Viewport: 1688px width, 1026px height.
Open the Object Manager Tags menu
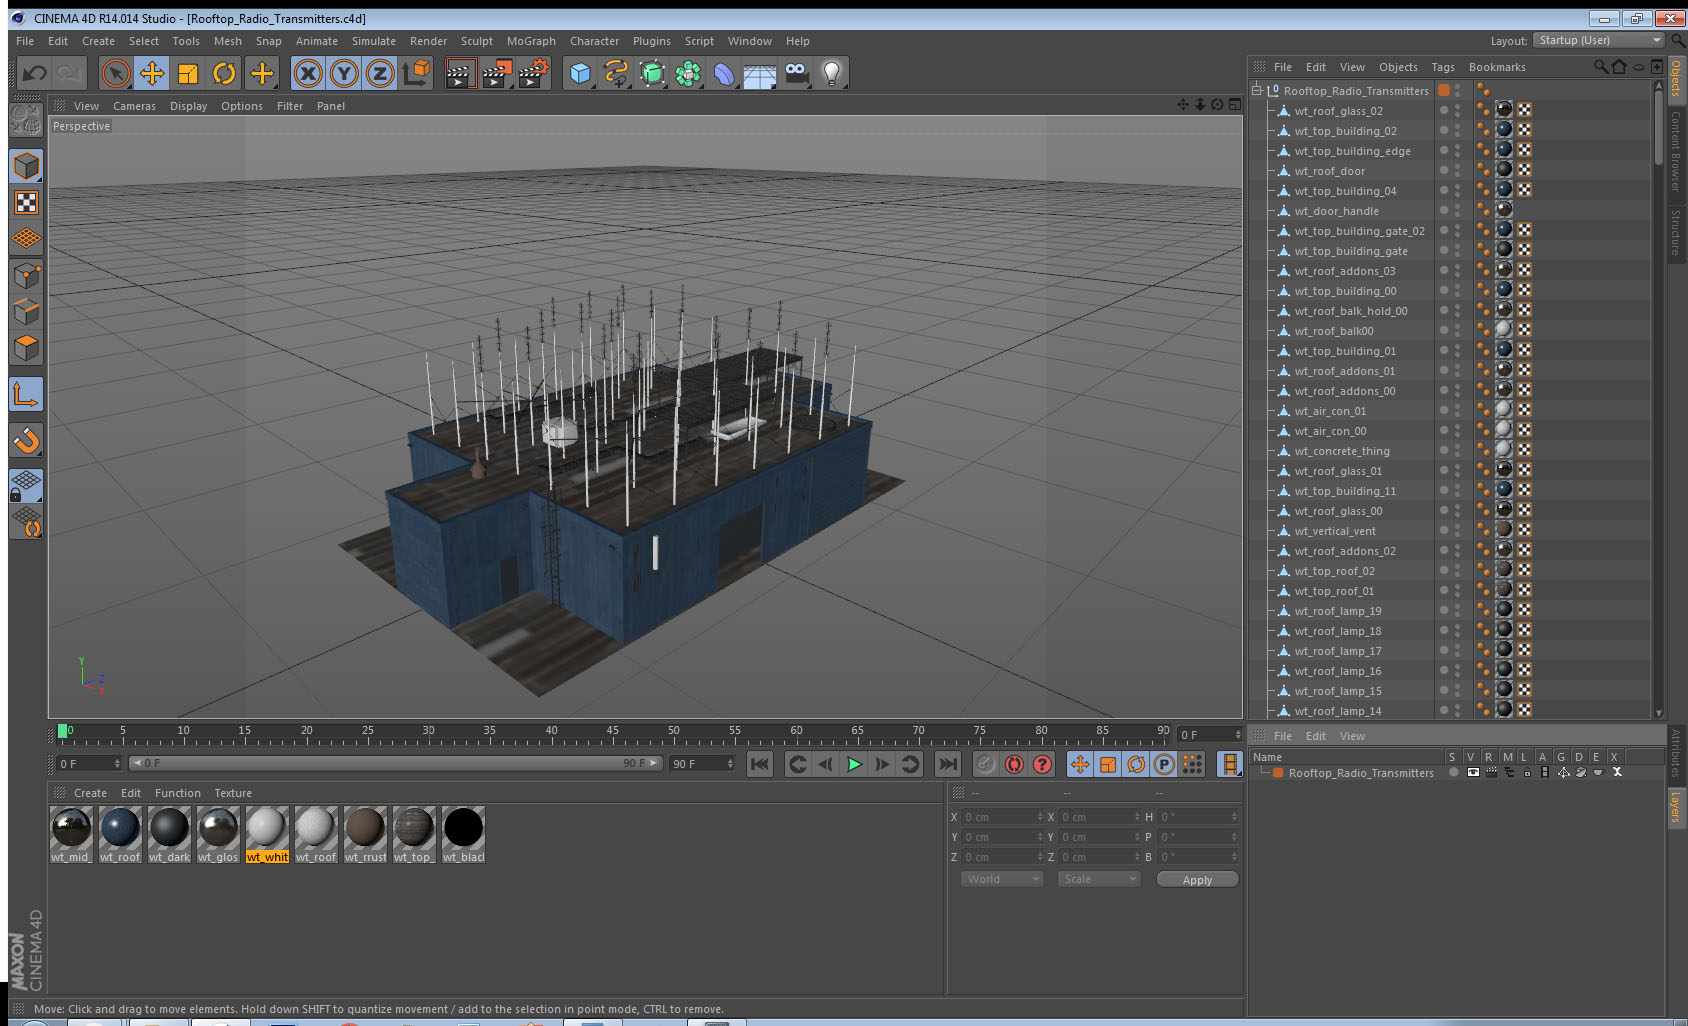pos(1443,67)
